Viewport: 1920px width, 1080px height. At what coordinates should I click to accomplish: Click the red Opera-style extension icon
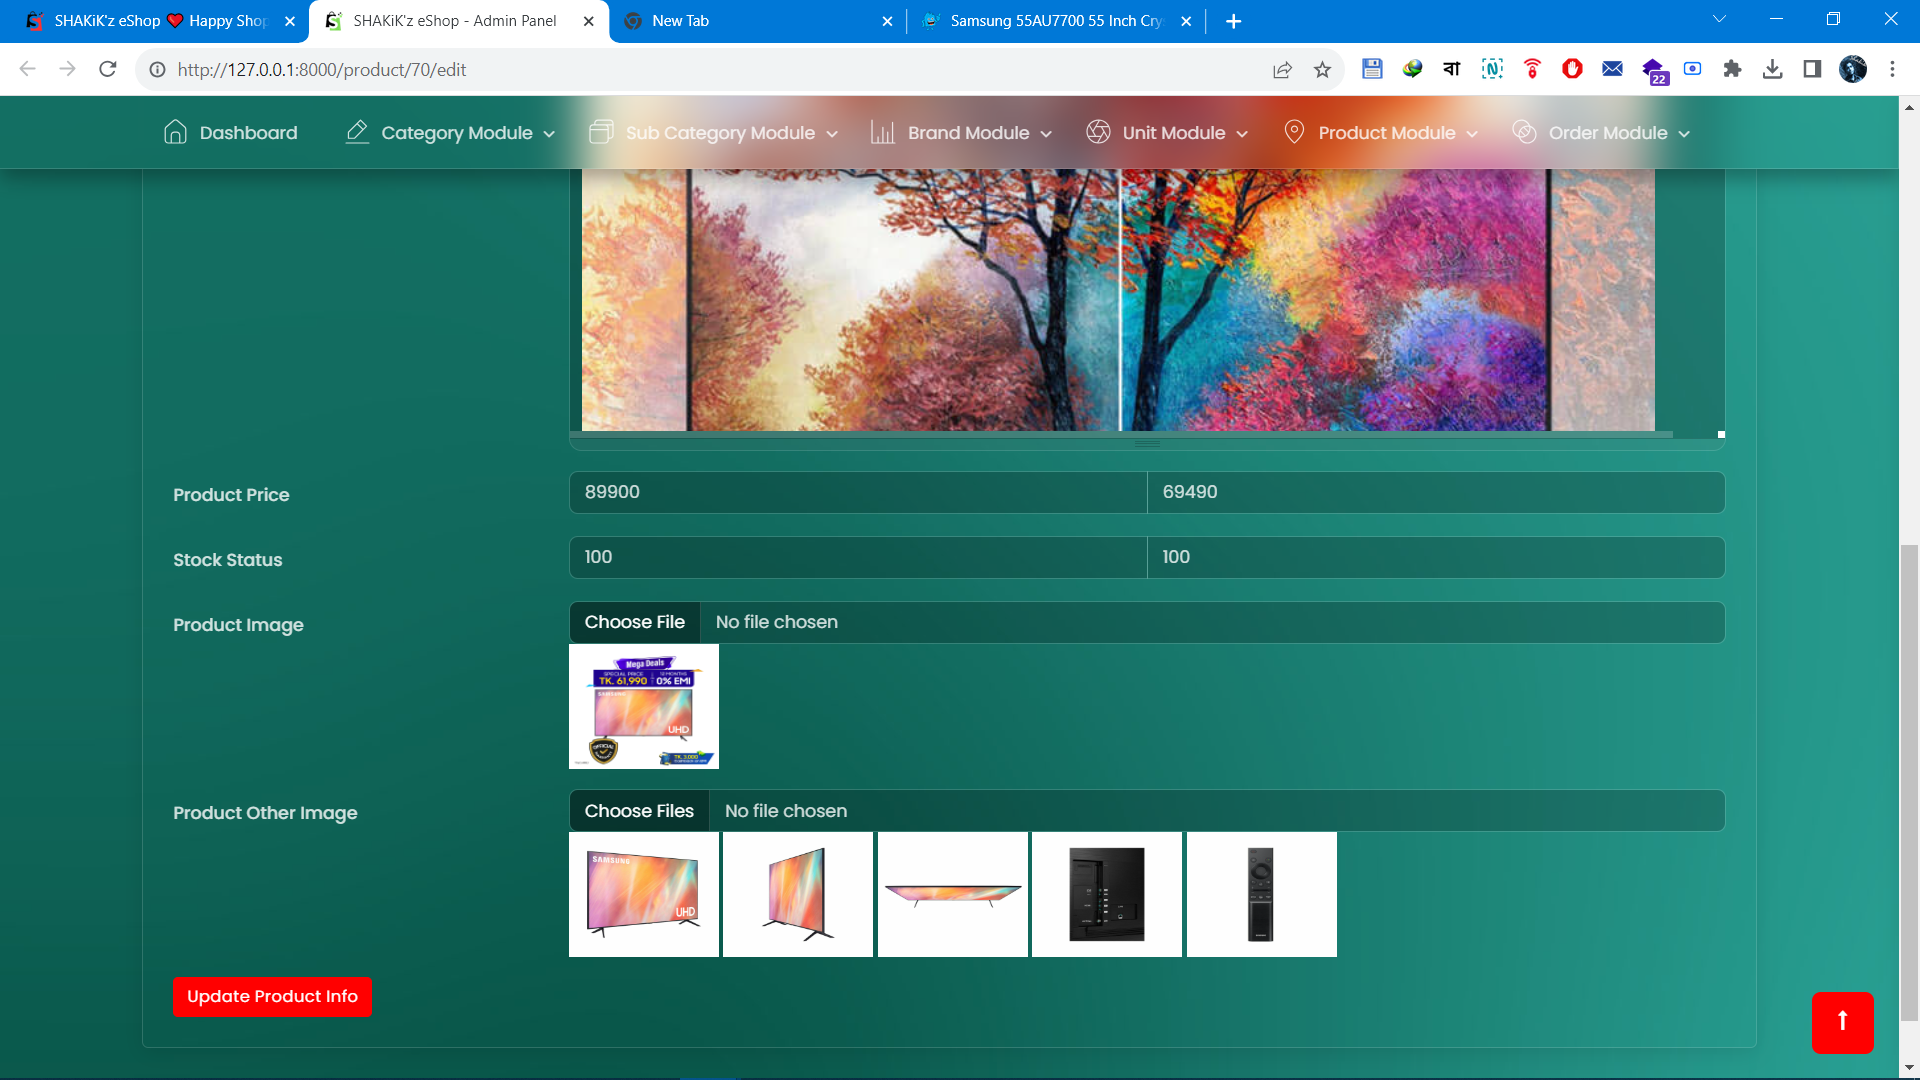coord(1572,69)
